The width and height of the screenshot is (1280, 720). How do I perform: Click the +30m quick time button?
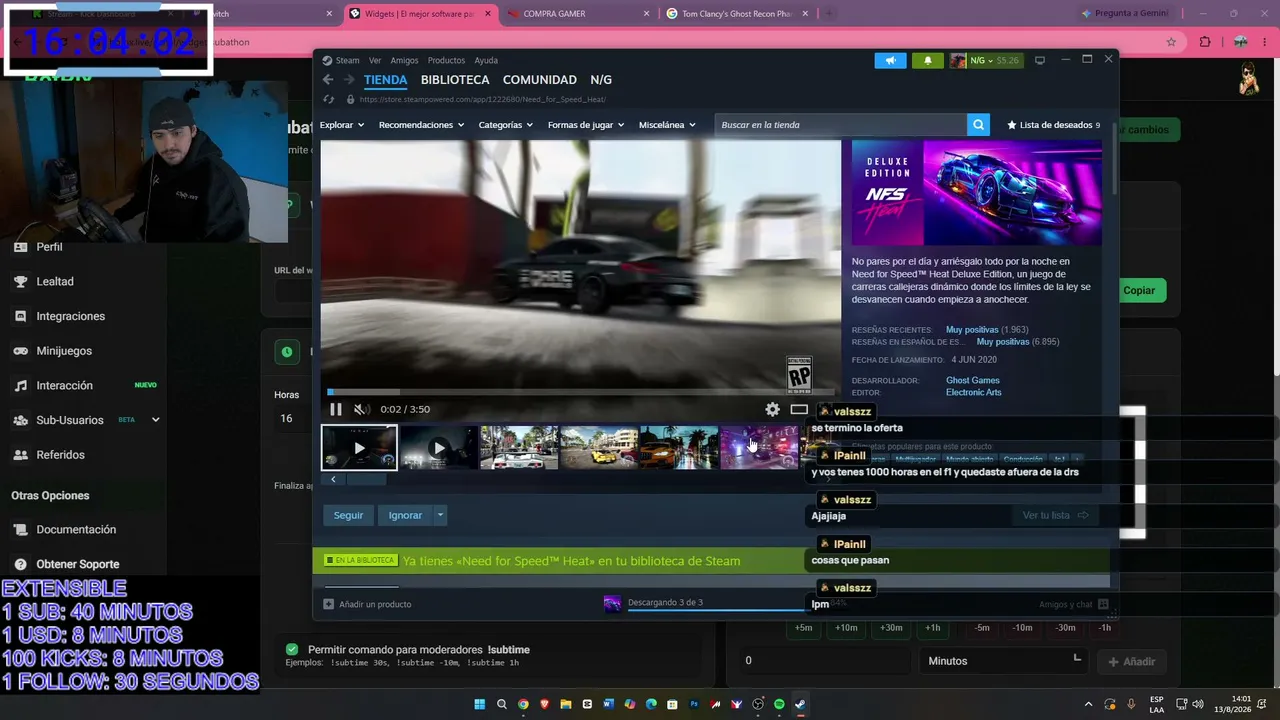pos(890,628)
